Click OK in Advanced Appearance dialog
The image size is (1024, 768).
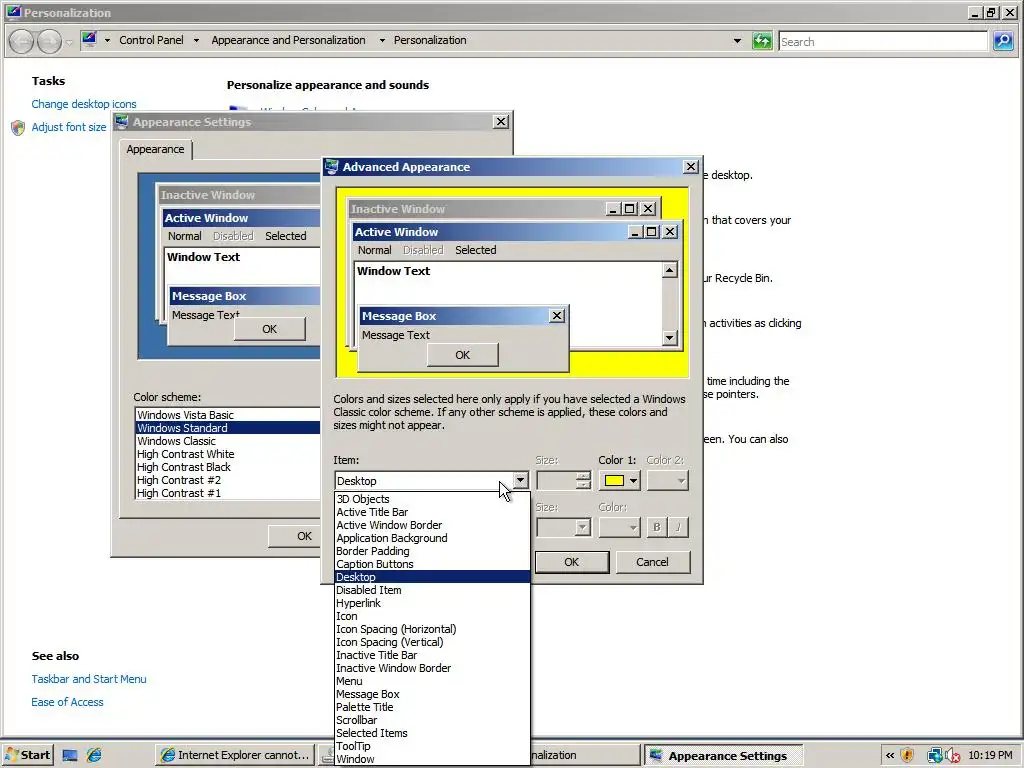571,562
